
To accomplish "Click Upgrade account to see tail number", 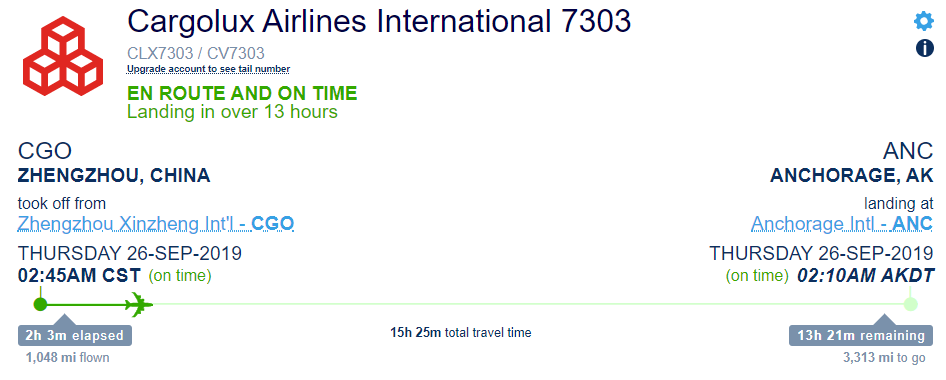I will coord(208,69).
